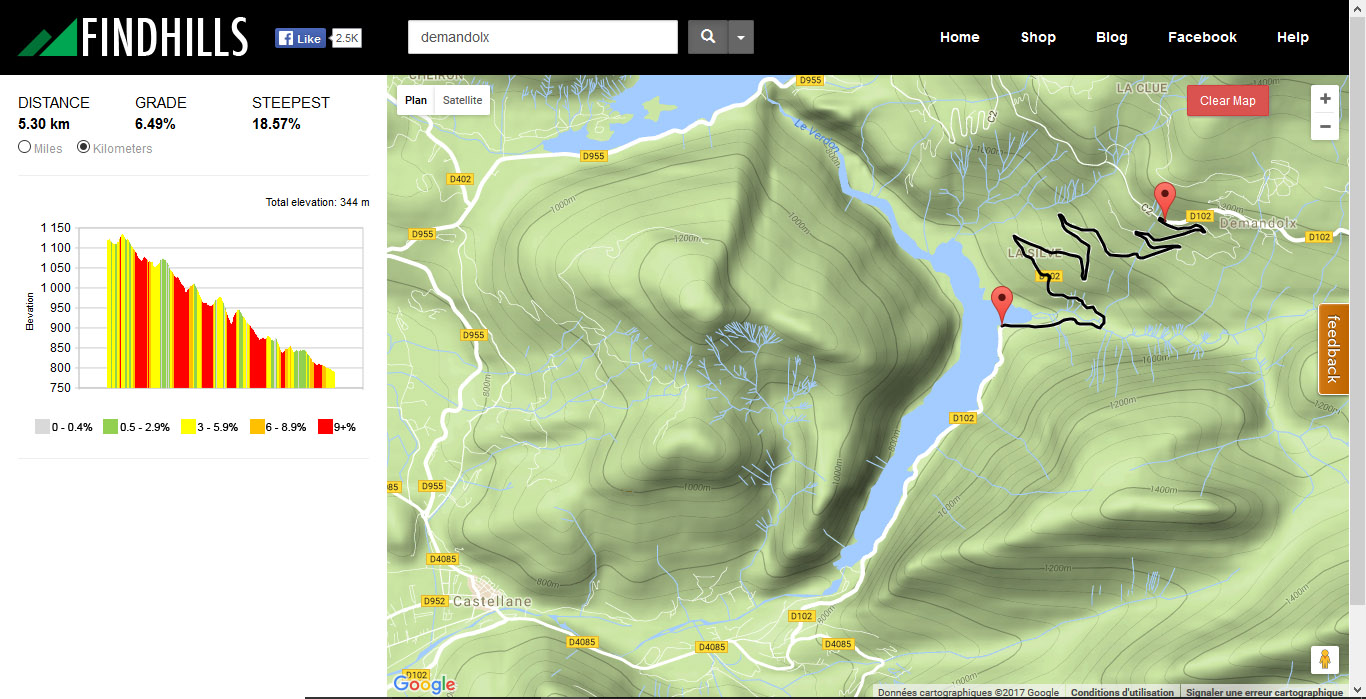Click the red marker at the lake shore

tap(1002, 304)
